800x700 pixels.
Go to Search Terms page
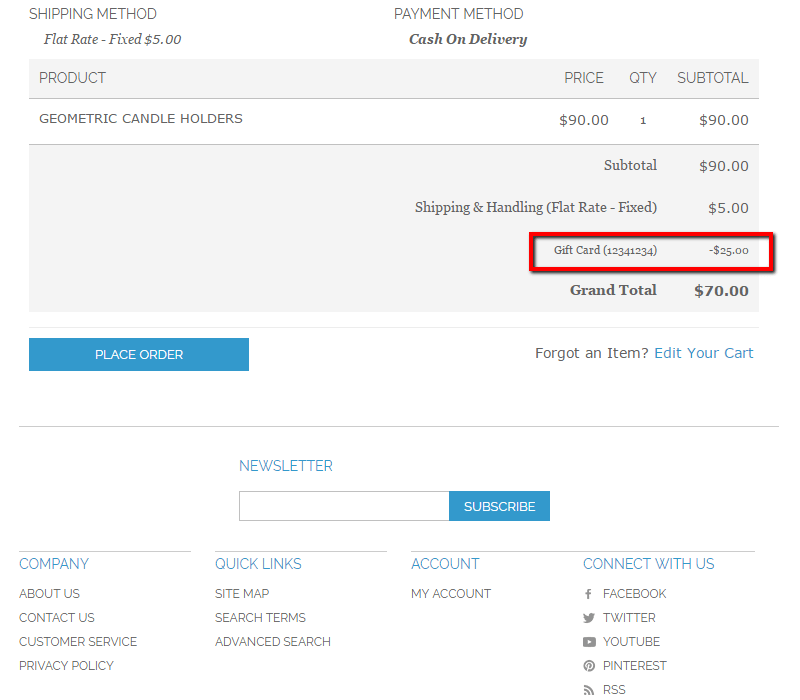(260, 618)
